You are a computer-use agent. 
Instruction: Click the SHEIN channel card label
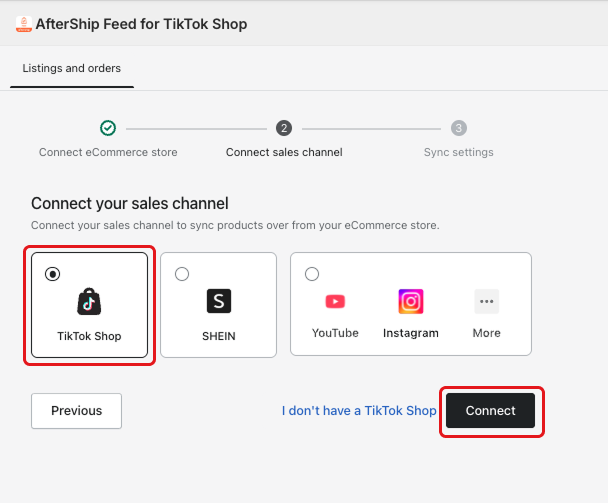pyautogui.click(x=219, y=336)
